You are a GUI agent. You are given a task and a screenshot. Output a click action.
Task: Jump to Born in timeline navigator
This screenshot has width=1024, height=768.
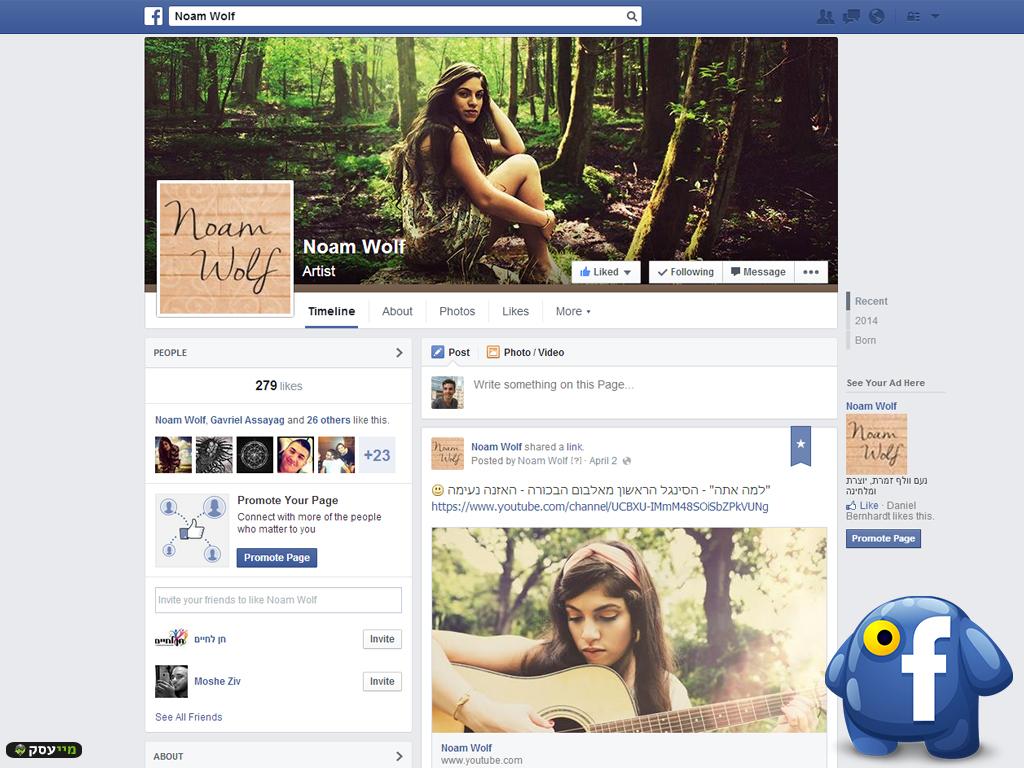(x=865, y=340)
